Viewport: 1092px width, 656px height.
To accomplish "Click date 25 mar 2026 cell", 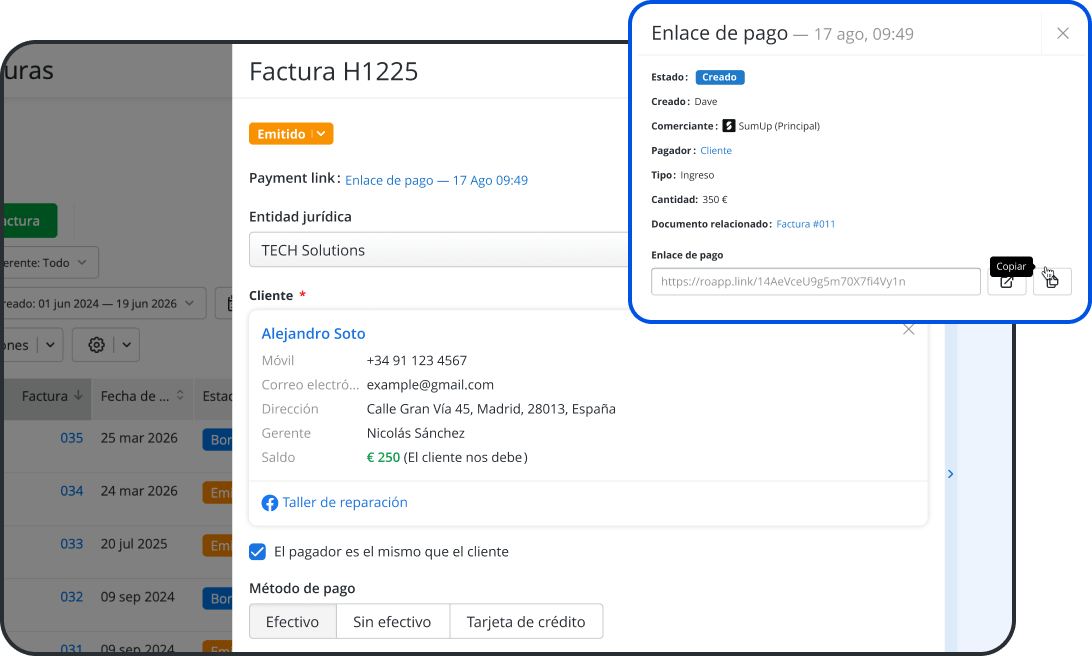I will 139,438.
